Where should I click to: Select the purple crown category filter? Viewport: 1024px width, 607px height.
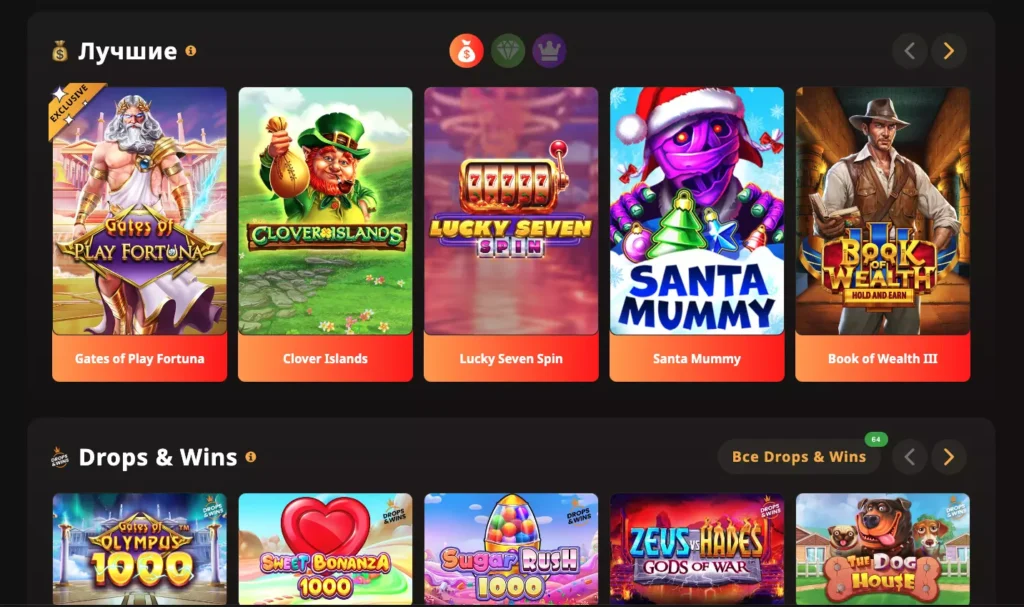(x=549, y=51)
